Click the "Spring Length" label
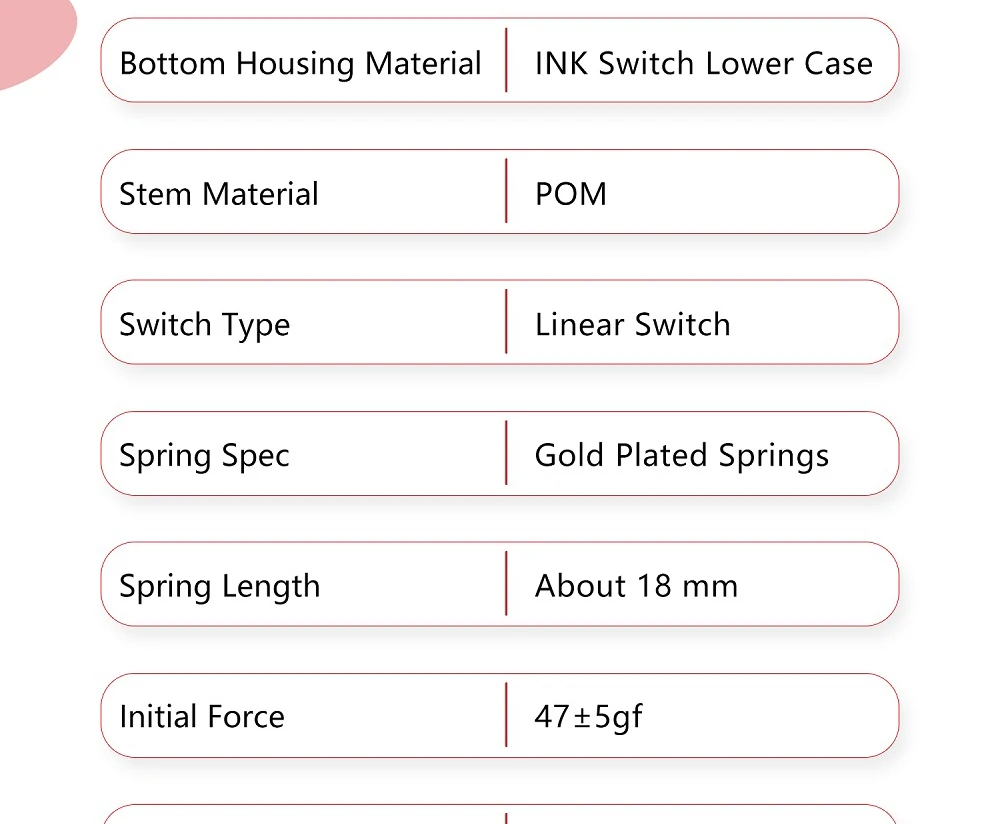This screenshot has width=1000, height=824. point(220,587)
